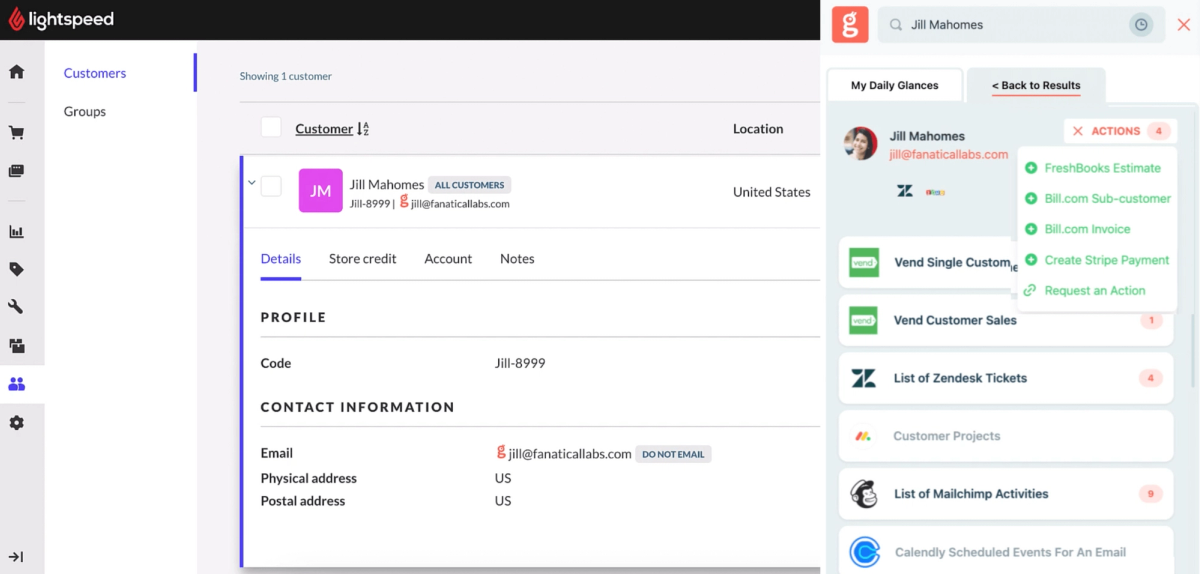Open the Details tab
1200x574 pixels.
click(281, 258)
